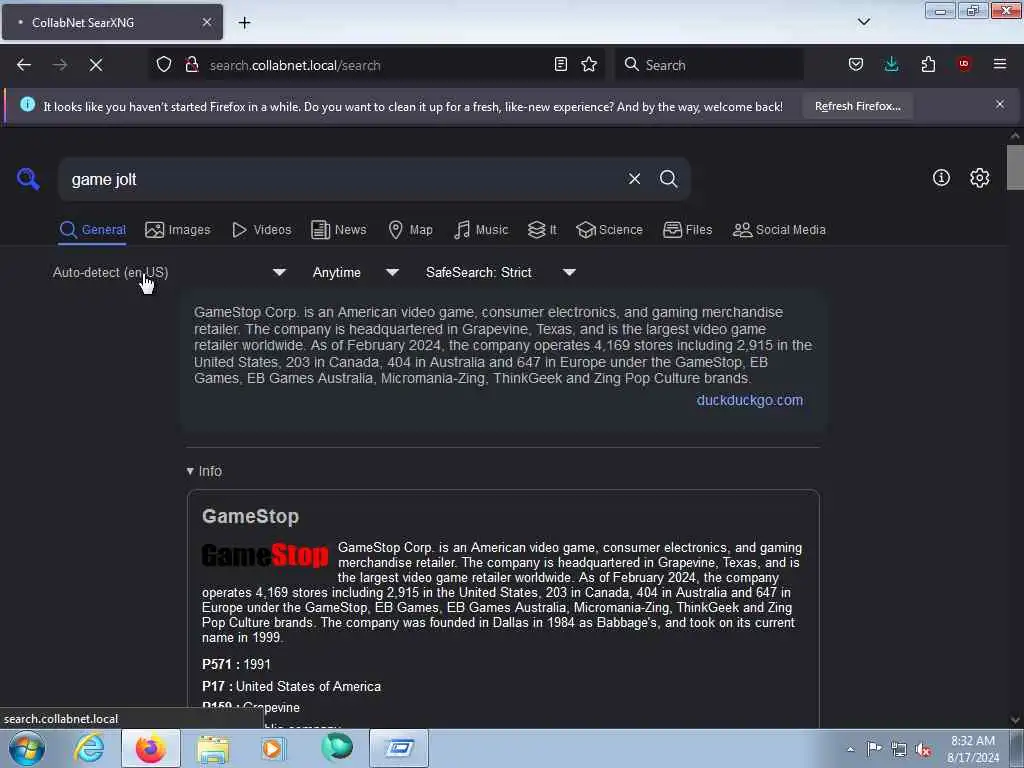Switch to the Music tab

[481, 230]
